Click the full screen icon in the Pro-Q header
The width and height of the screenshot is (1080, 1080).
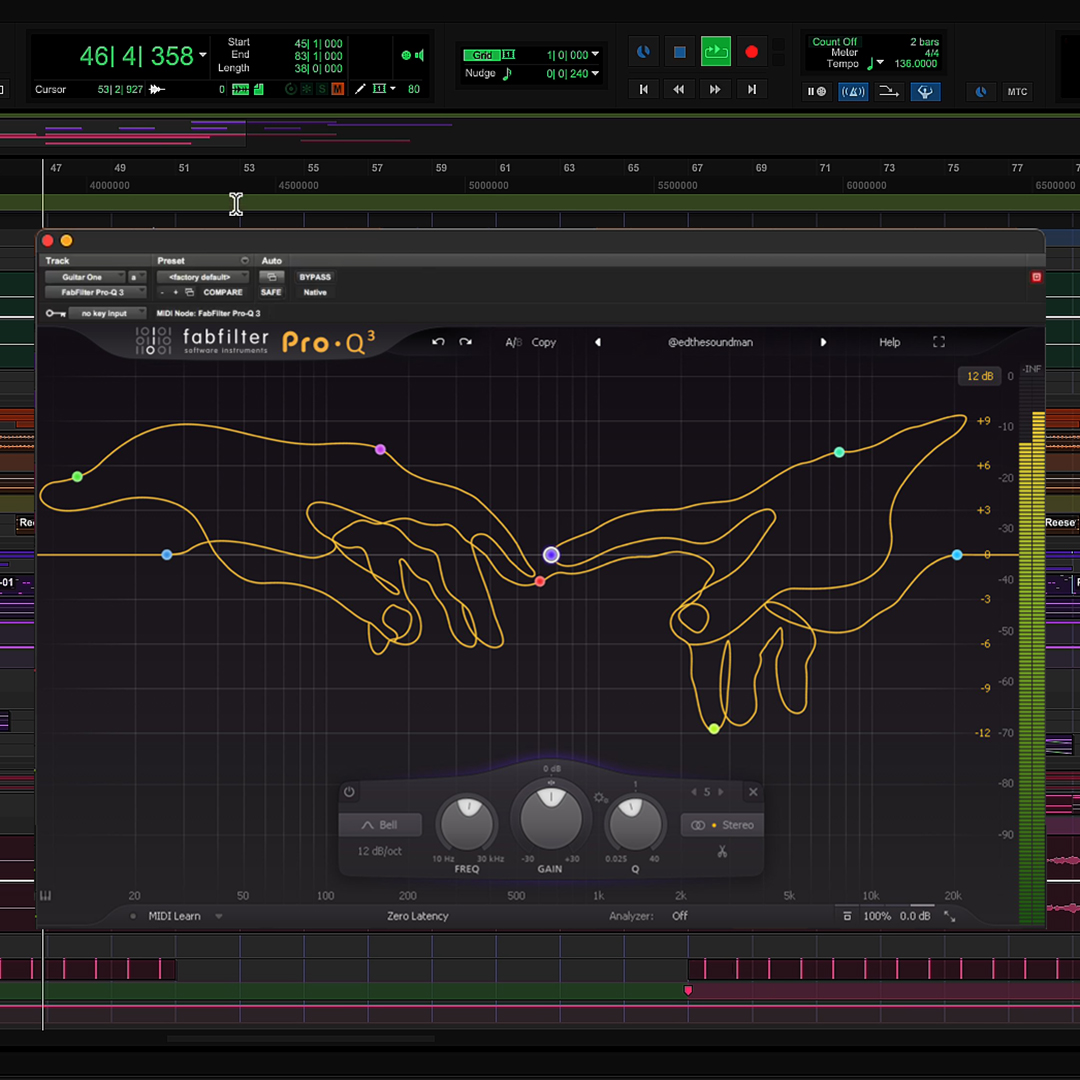pyautogui.click(x=938, y=341)
